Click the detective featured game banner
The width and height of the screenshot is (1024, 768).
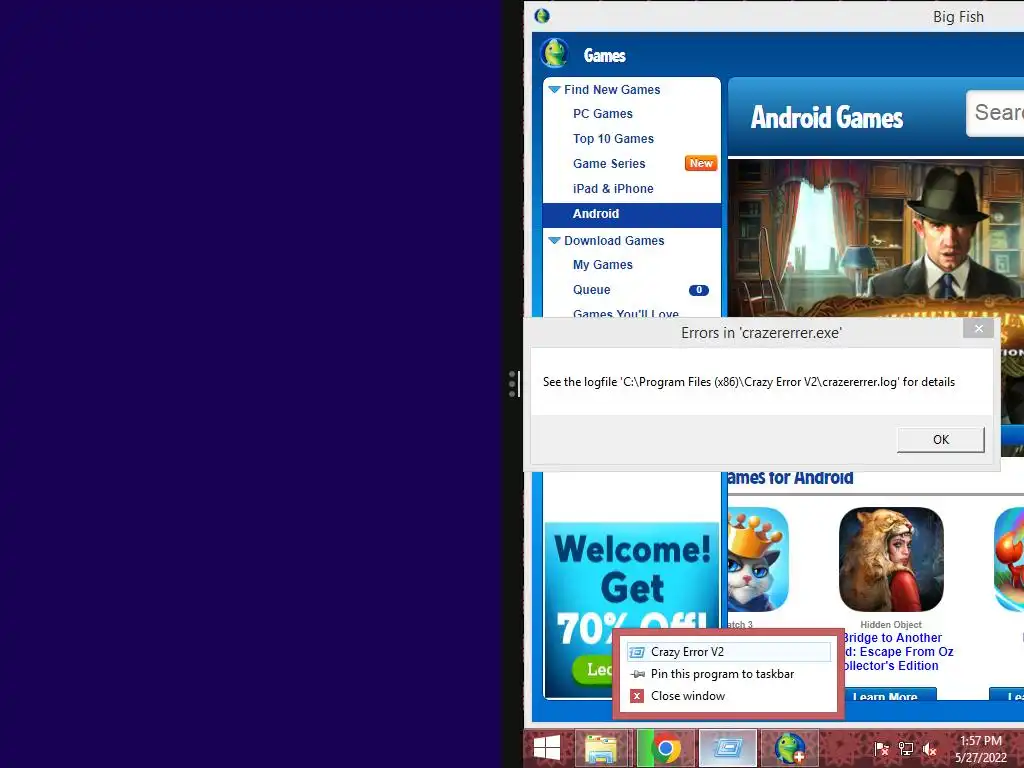pos(876,238)
